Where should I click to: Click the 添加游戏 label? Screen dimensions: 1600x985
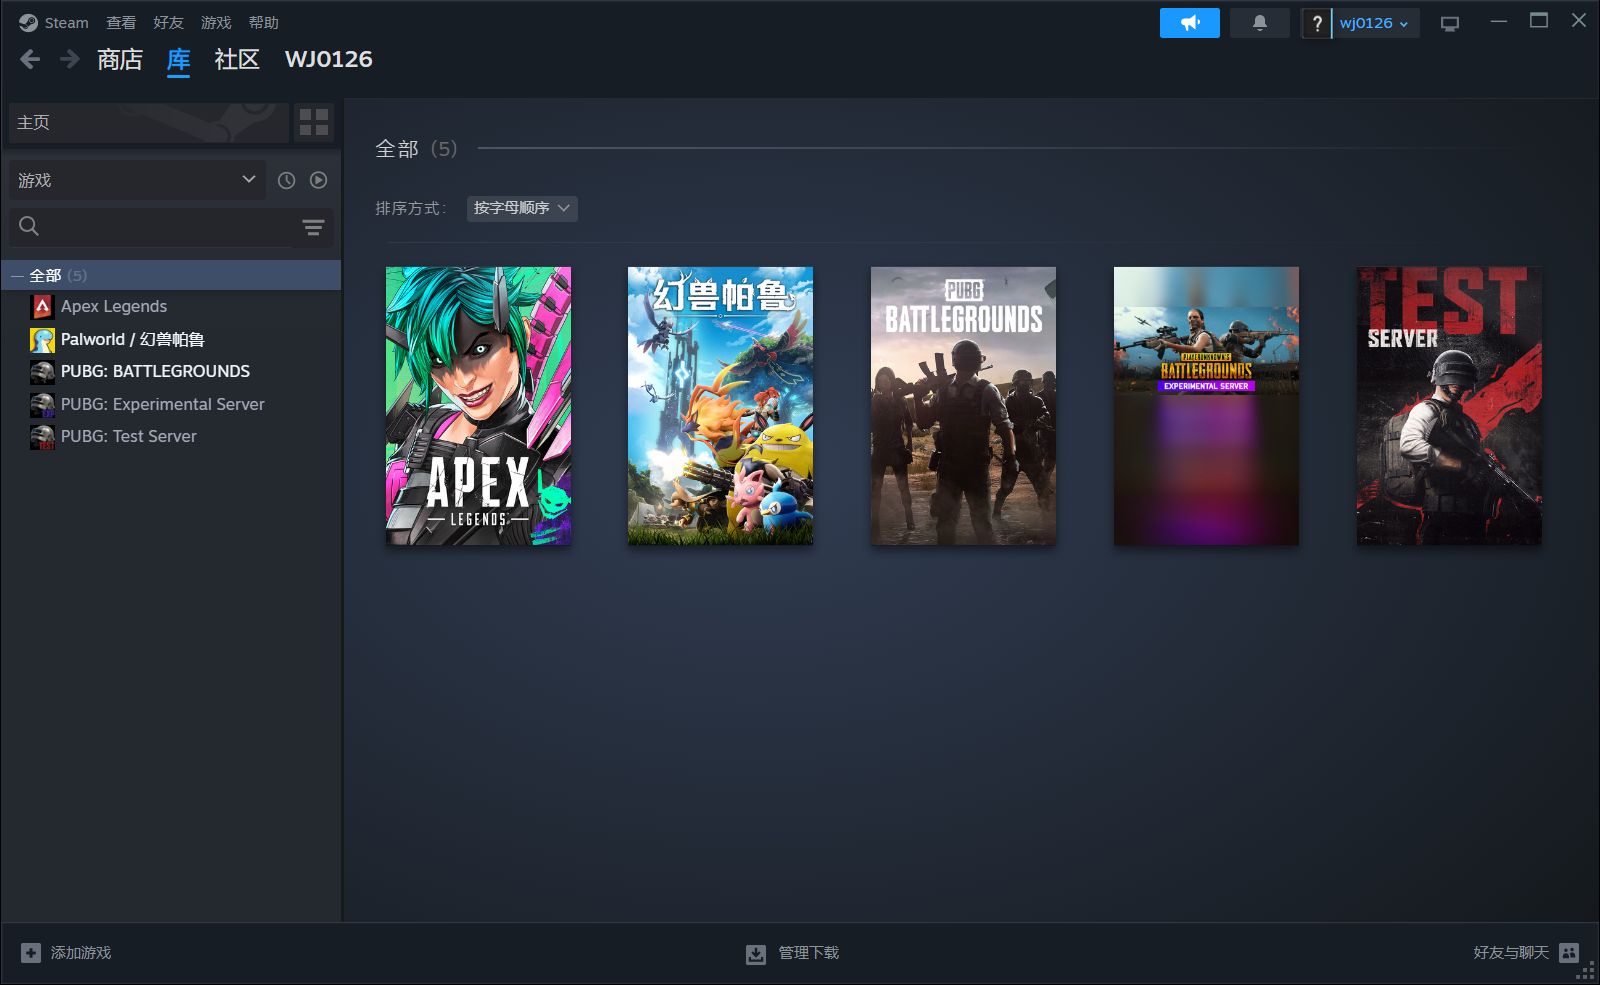[81, 953]
